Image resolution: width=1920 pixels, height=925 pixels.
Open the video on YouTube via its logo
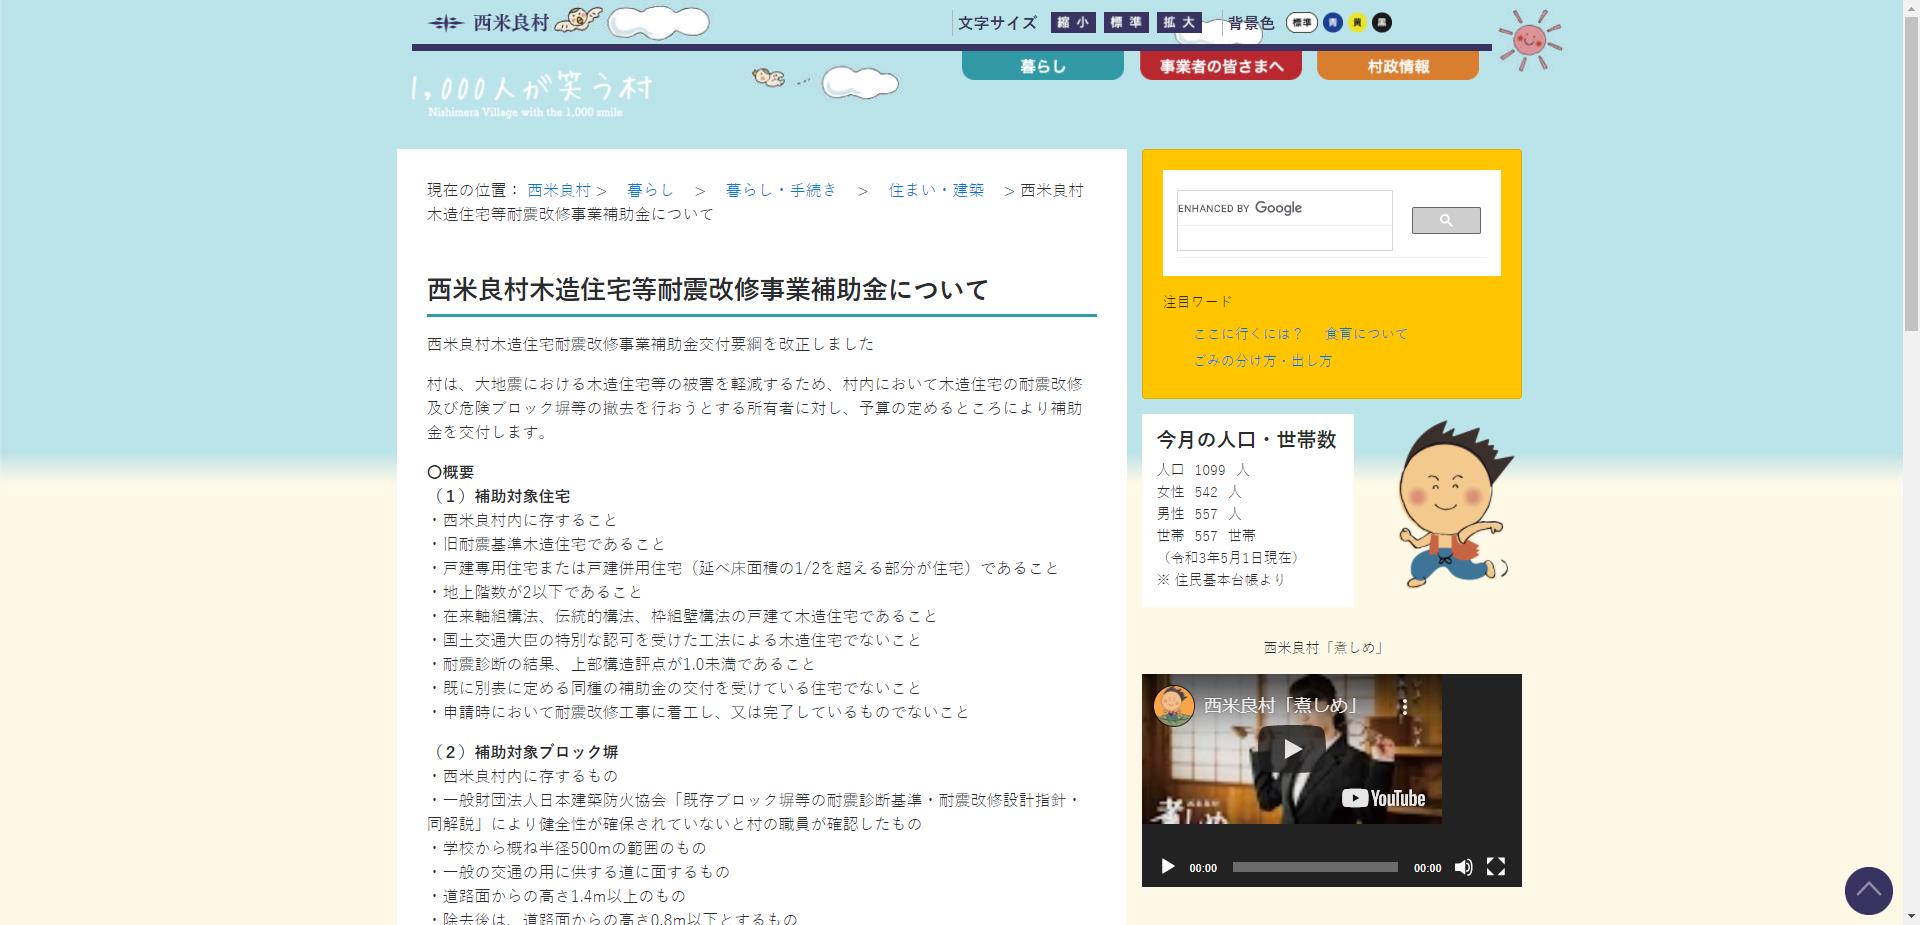click(x=1385, y=798)
